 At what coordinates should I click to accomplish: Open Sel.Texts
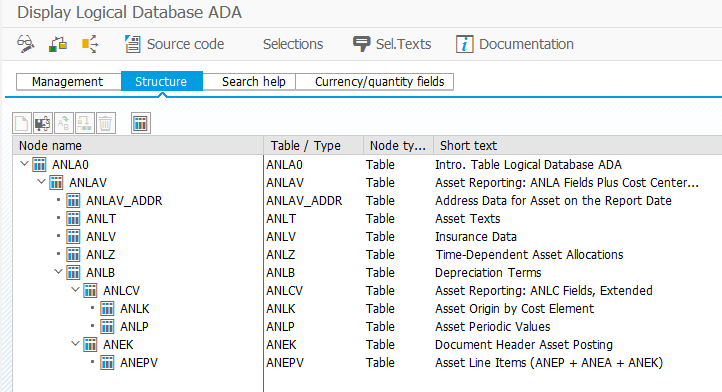click(x=392, y=44)
